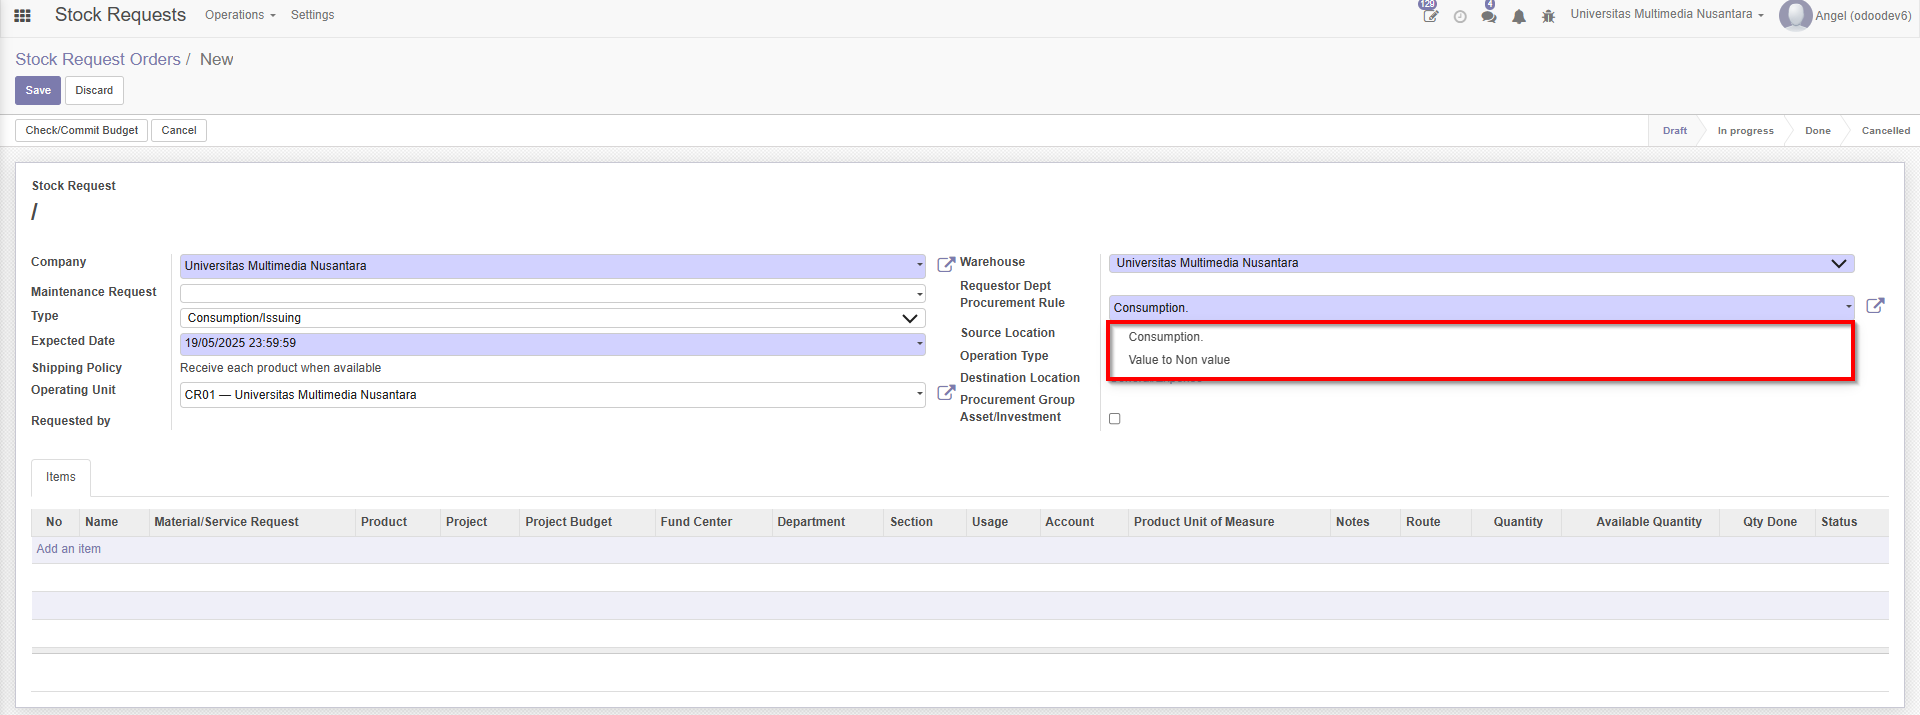Open the Procurement Rule dropdown field
1920x715 pixels.
click(1482, 307)
